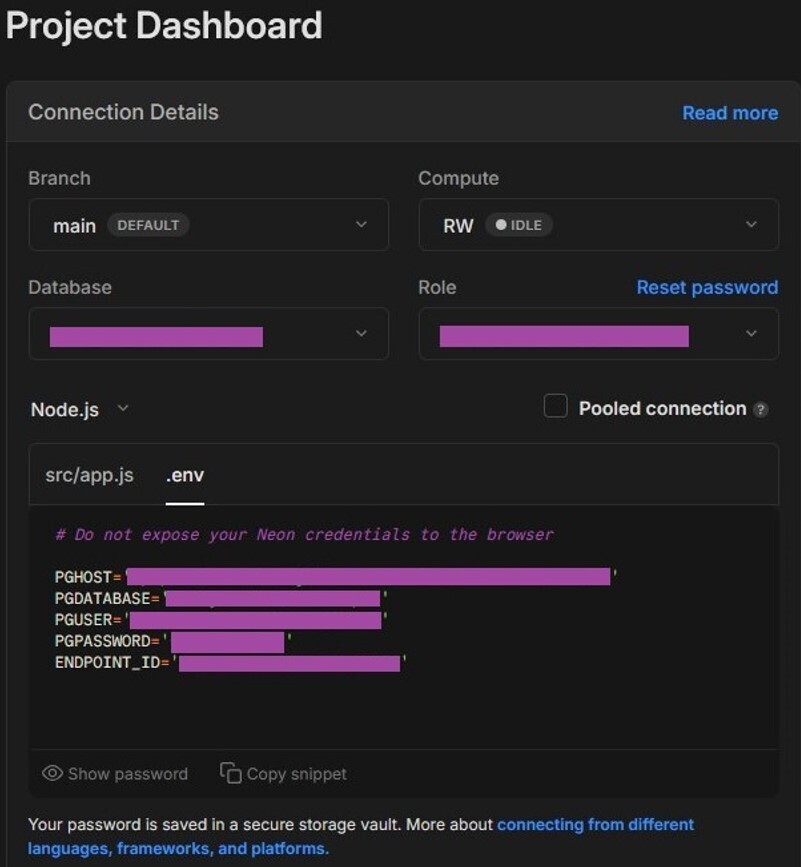Image resolution: width=801 pixels, height=867 pixels.
Task: Enable the Pooled connection checkbox
Action: (555, 406)
